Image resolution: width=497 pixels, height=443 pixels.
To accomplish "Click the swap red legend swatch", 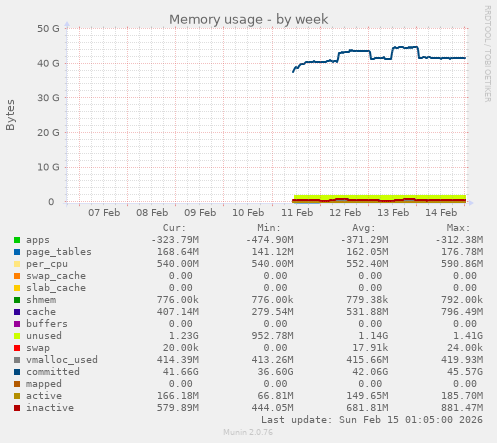I will tap(17, 348).
